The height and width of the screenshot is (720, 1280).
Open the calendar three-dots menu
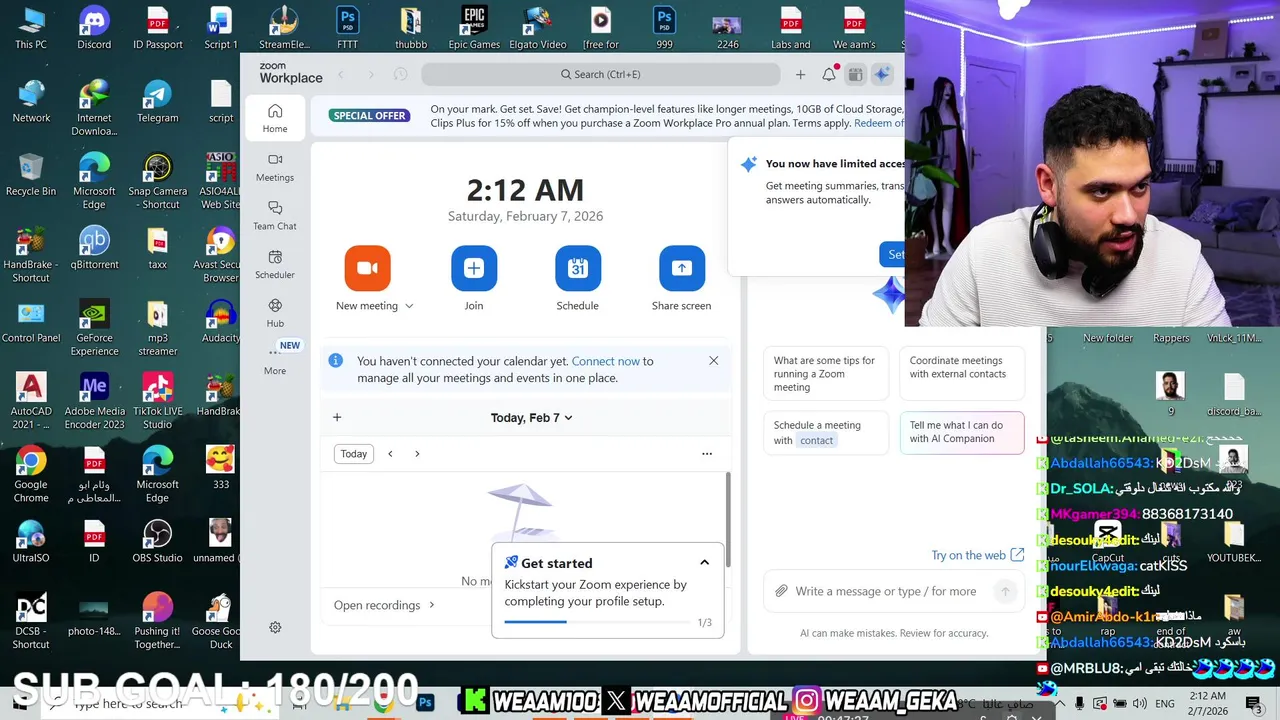(x=707, y=454)
